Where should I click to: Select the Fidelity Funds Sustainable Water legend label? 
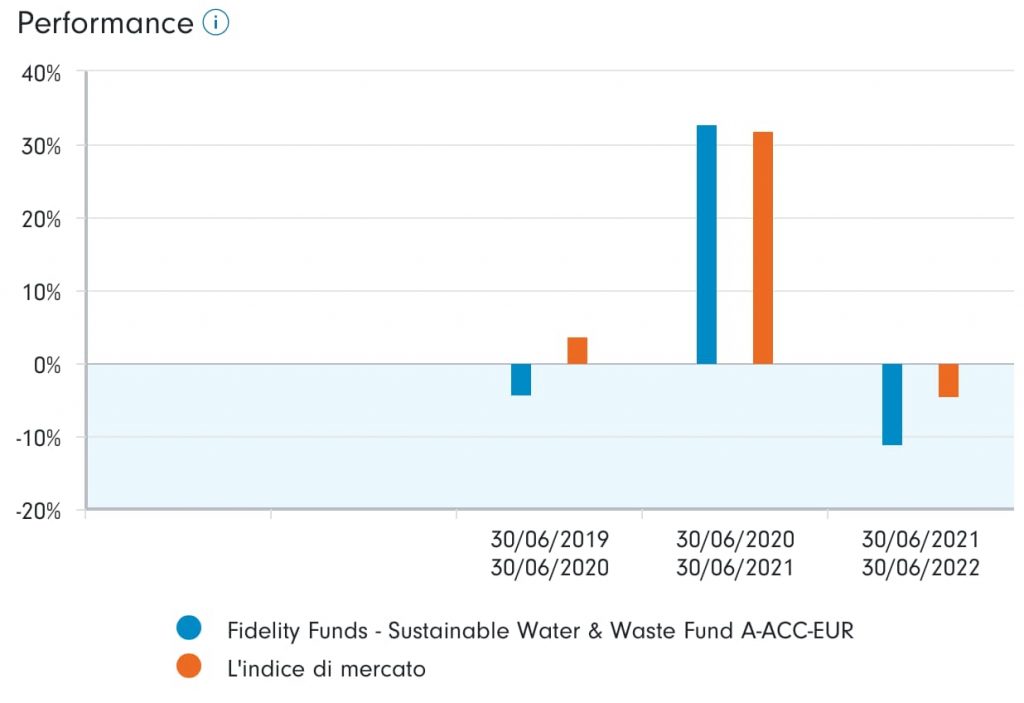[x=540, y=630]
